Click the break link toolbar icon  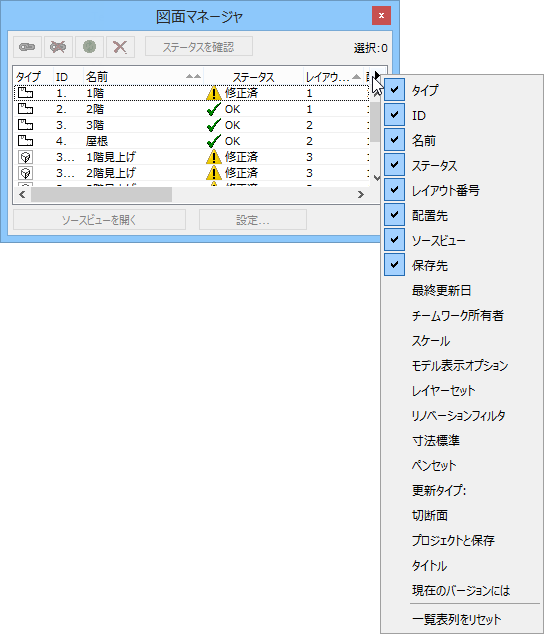click(58, 47)
